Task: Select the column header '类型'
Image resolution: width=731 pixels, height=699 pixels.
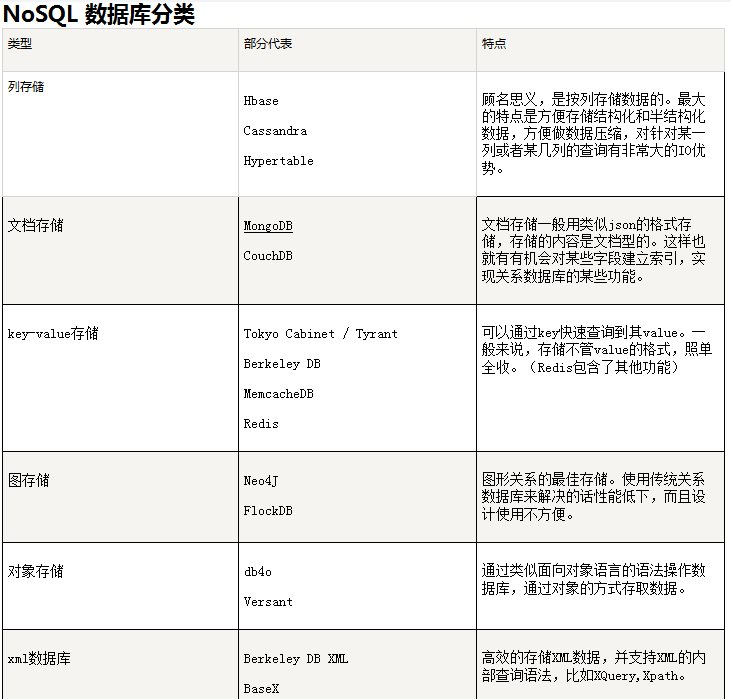Action: (20, 44)
